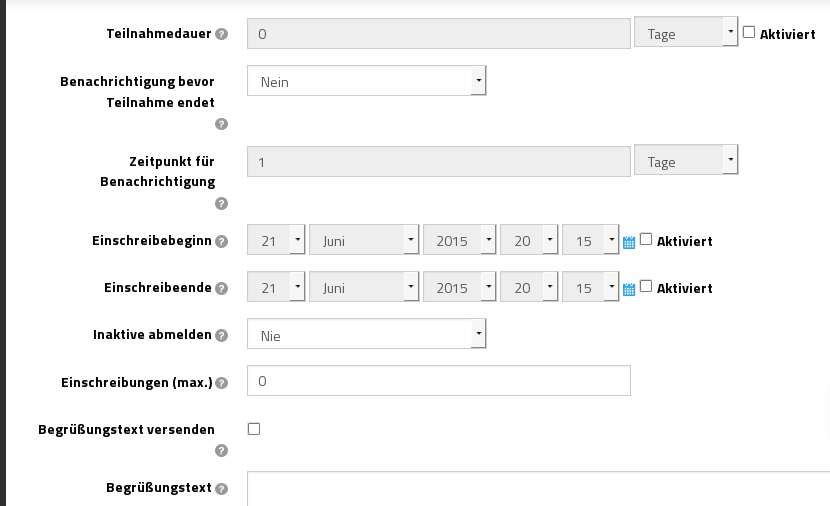Click help icon beside Einschreibungen (max.)

pos(221,383)
